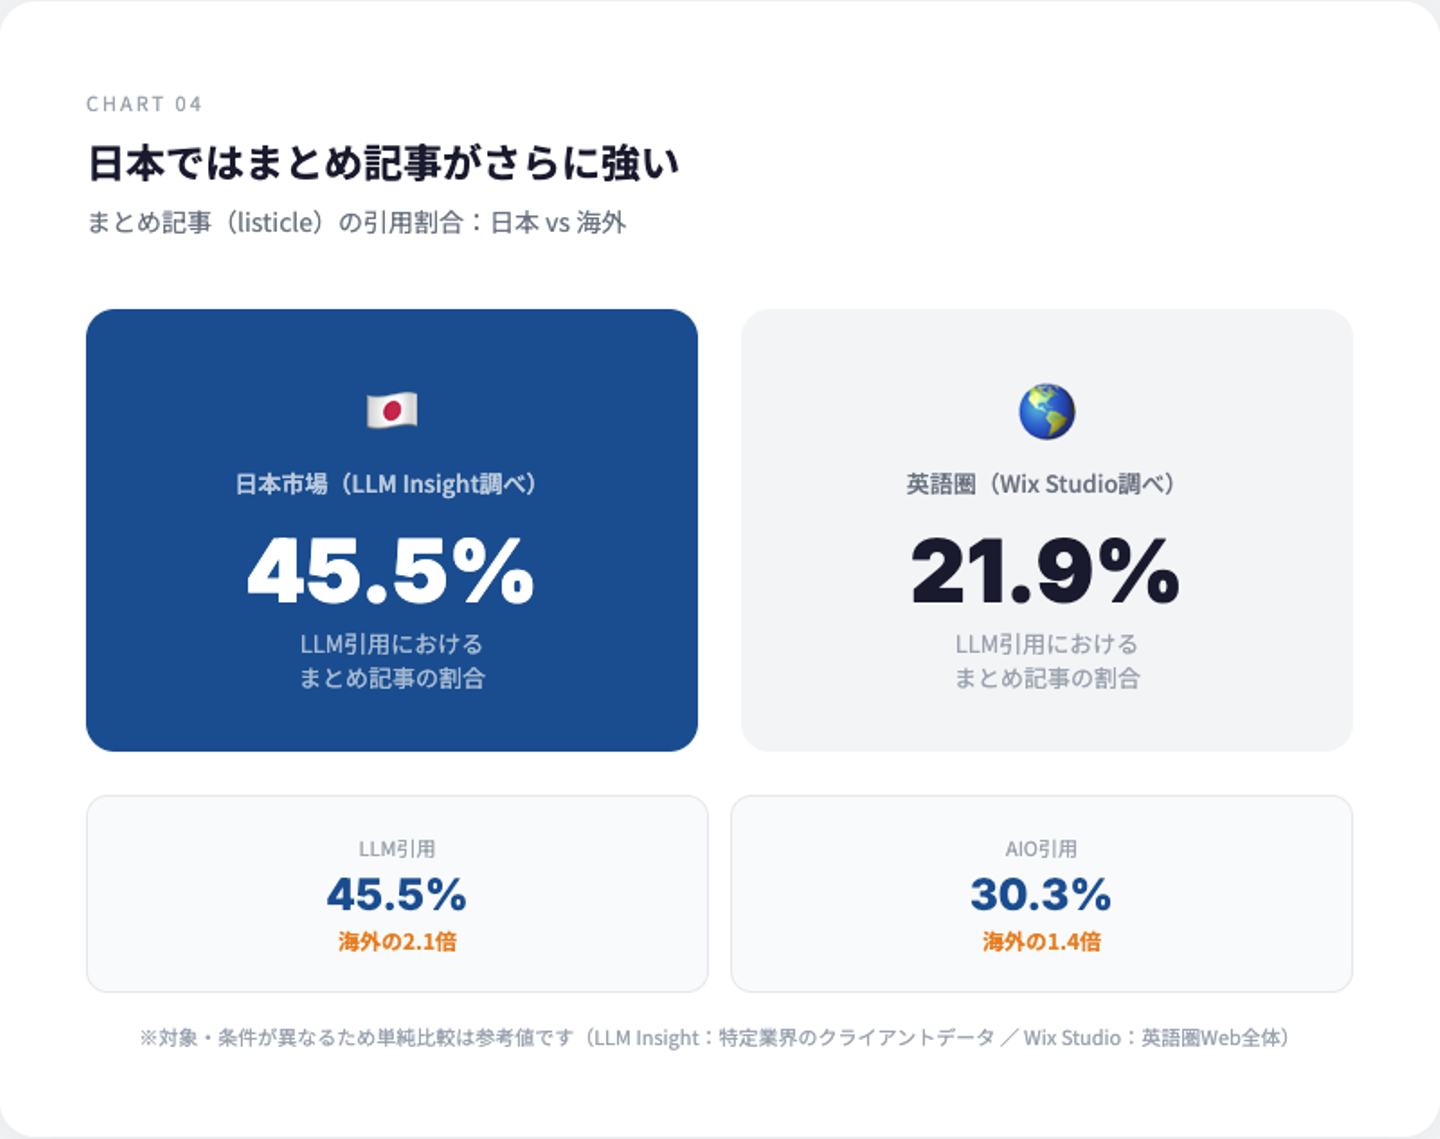This screenshot has height=1139, width=1440.
Task: Click the まとめ記事の割合 caption in gray card
Action: point(1047,678)
